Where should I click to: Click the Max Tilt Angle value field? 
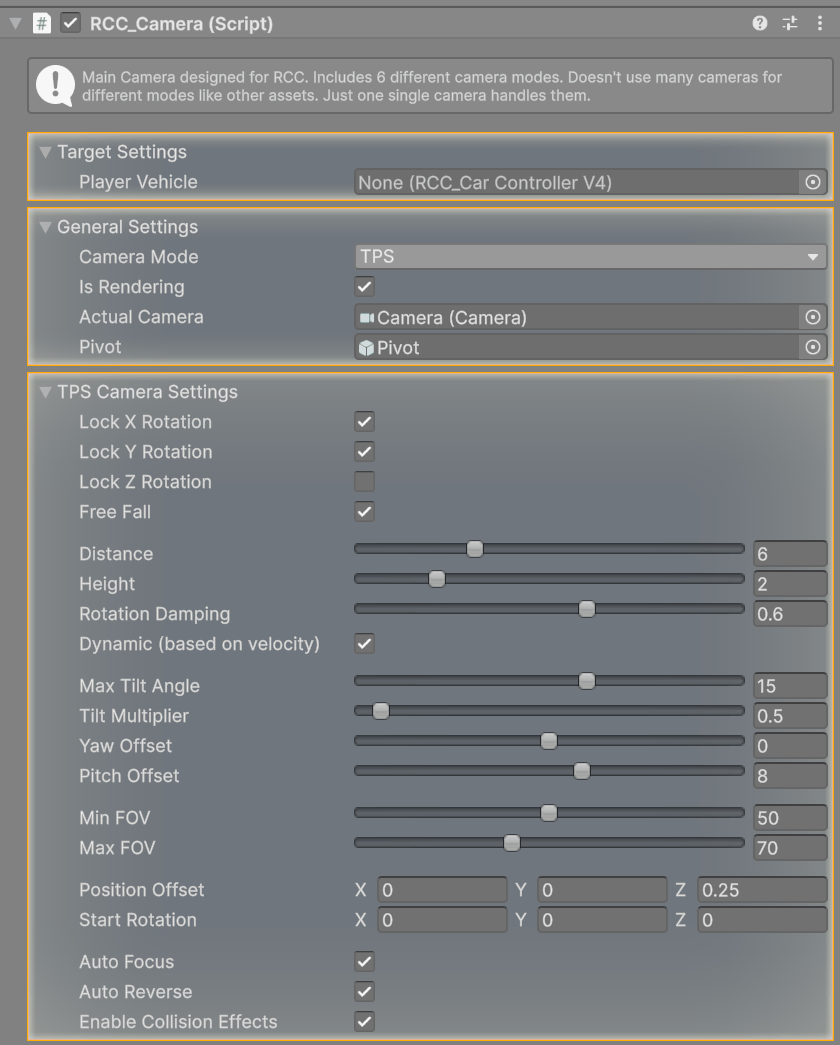(x=790, y=686)
